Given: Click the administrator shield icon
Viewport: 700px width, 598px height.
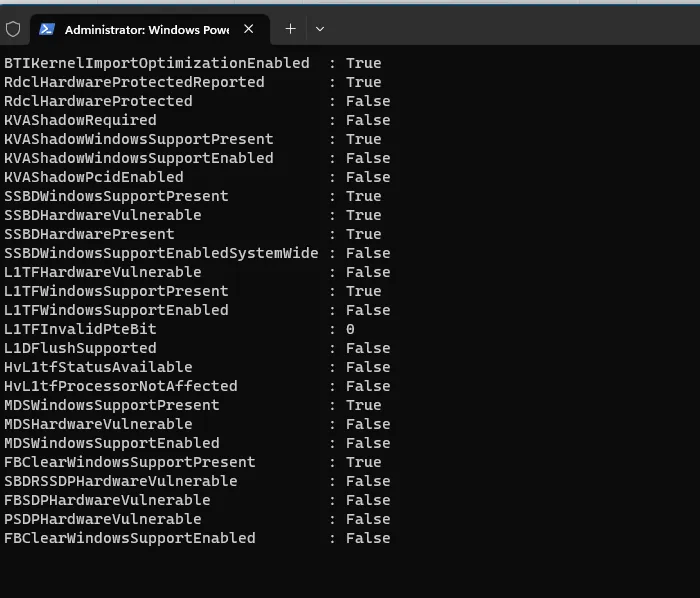Looking at the screenshot, I should click(x=13, y=29).
